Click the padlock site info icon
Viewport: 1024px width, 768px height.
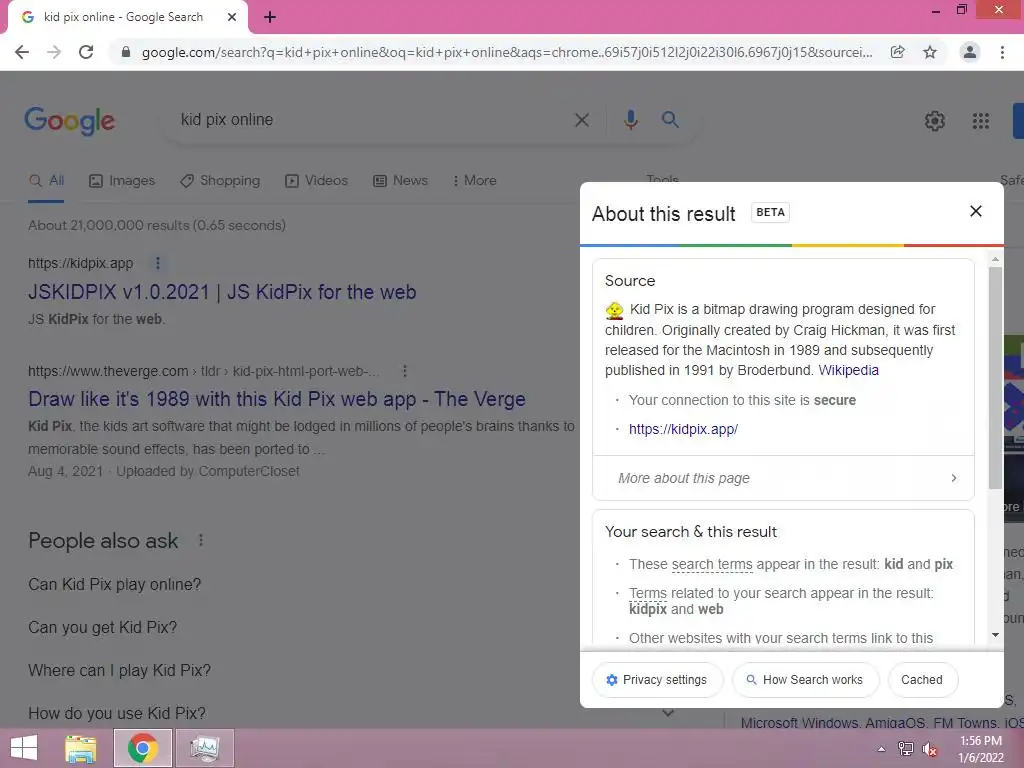click(126, 52)
